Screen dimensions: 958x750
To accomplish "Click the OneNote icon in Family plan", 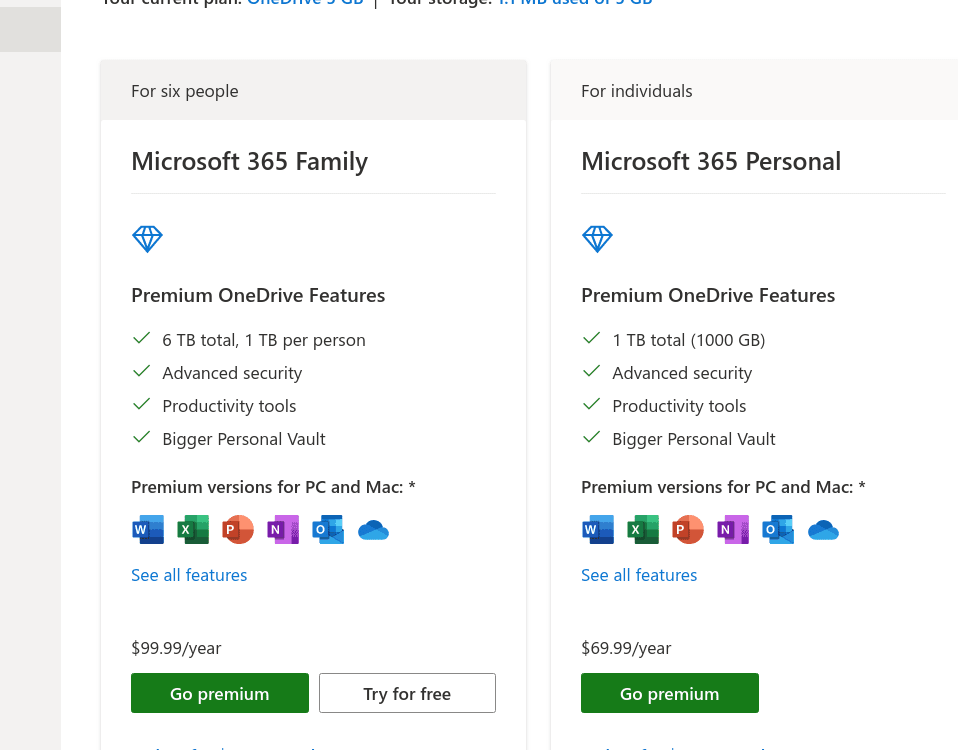I will [x=283, y=529].
